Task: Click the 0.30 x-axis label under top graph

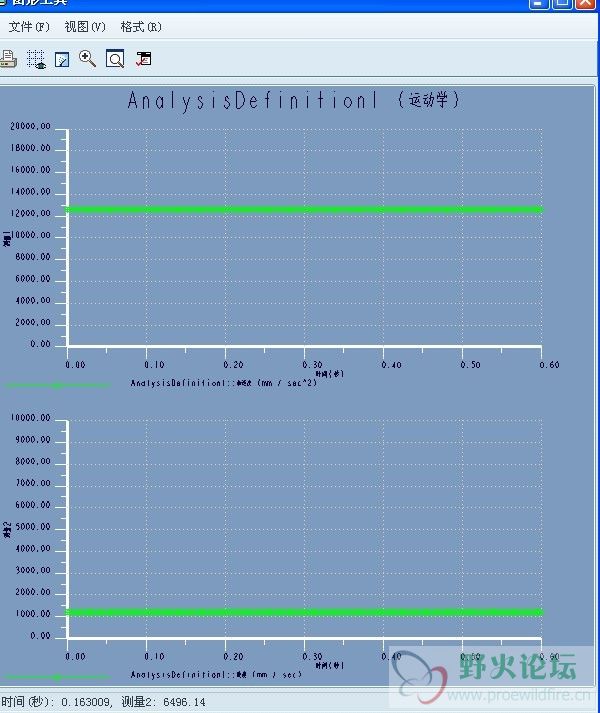Action: [313, 365]
